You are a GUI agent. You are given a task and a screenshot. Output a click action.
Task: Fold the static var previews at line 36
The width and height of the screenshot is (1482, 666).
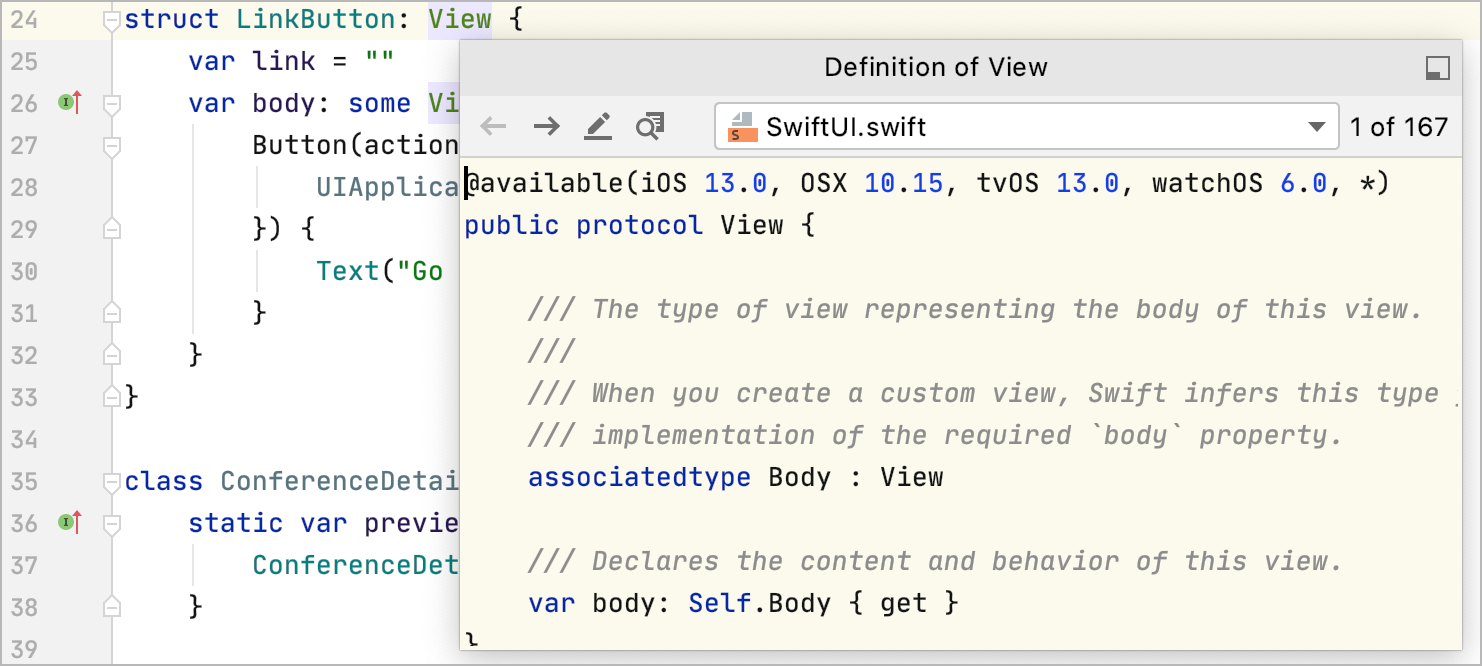(x=112, y=524)
